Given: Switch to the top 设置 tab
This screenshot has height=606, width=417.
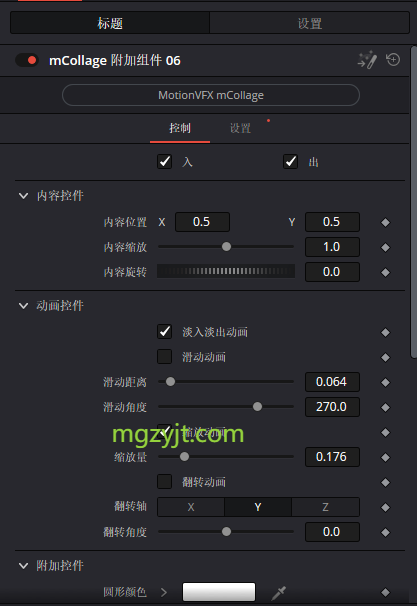Looking at the screenshot, I should click(310, 23).
